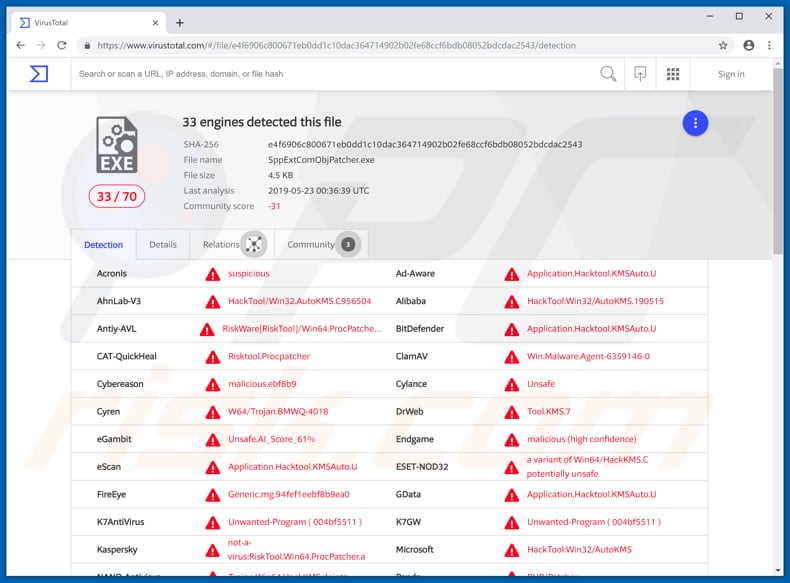This screenshot has height=583, width=790.
Task: Click the Relations graph icon
Action: coord(253,244)
